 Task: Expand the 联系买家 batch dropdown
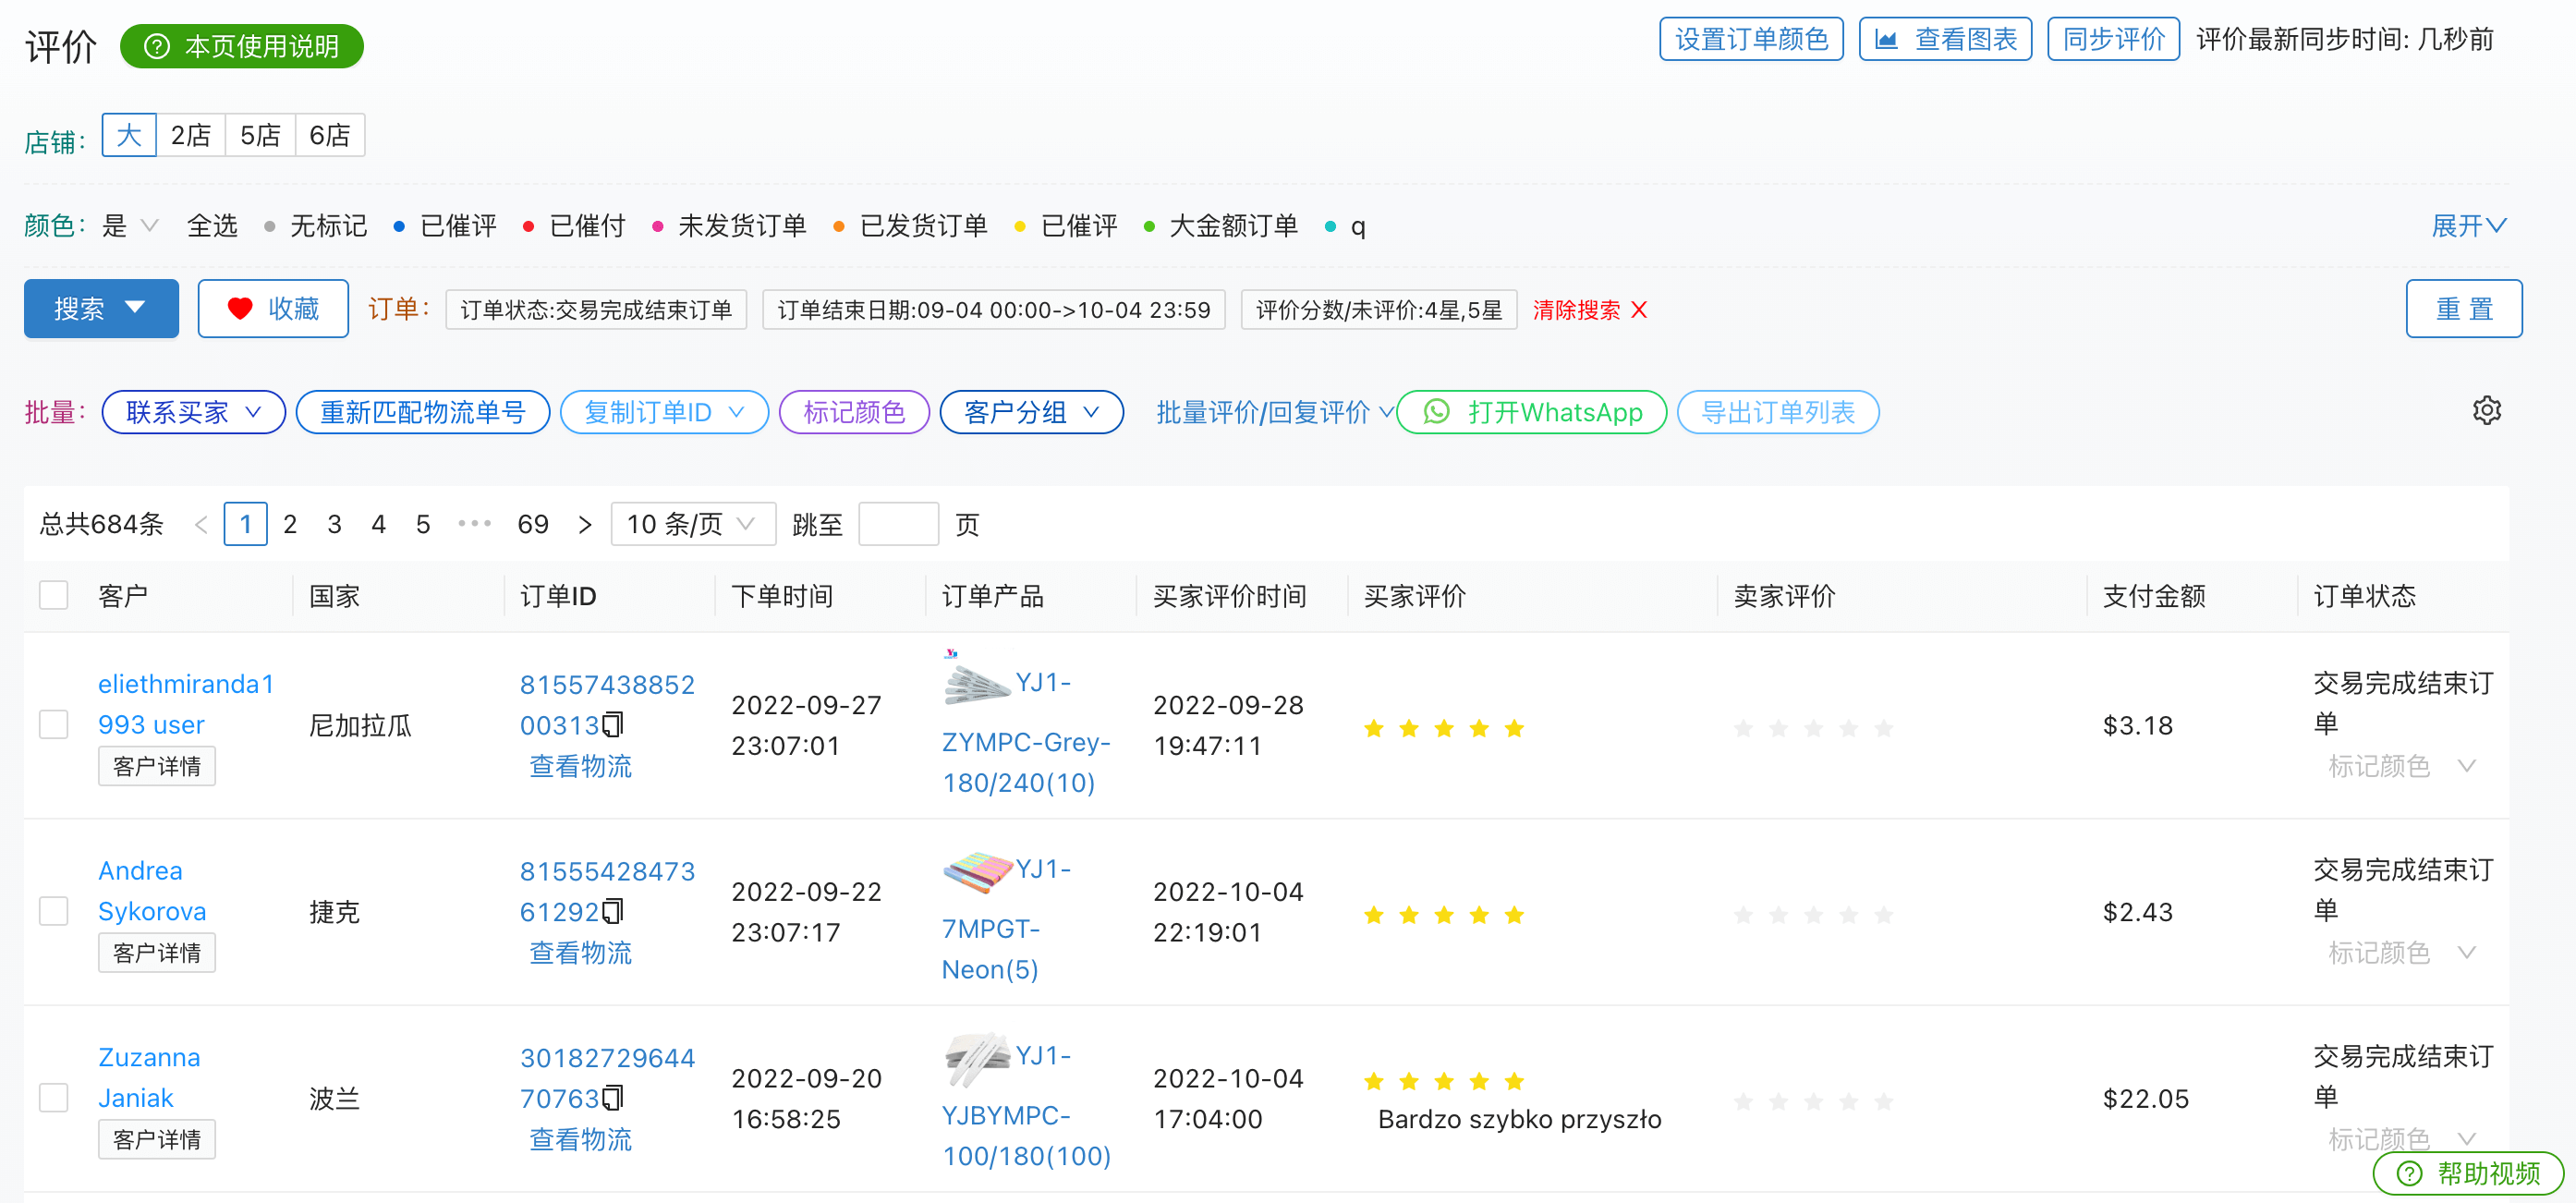tap(194, 412)
